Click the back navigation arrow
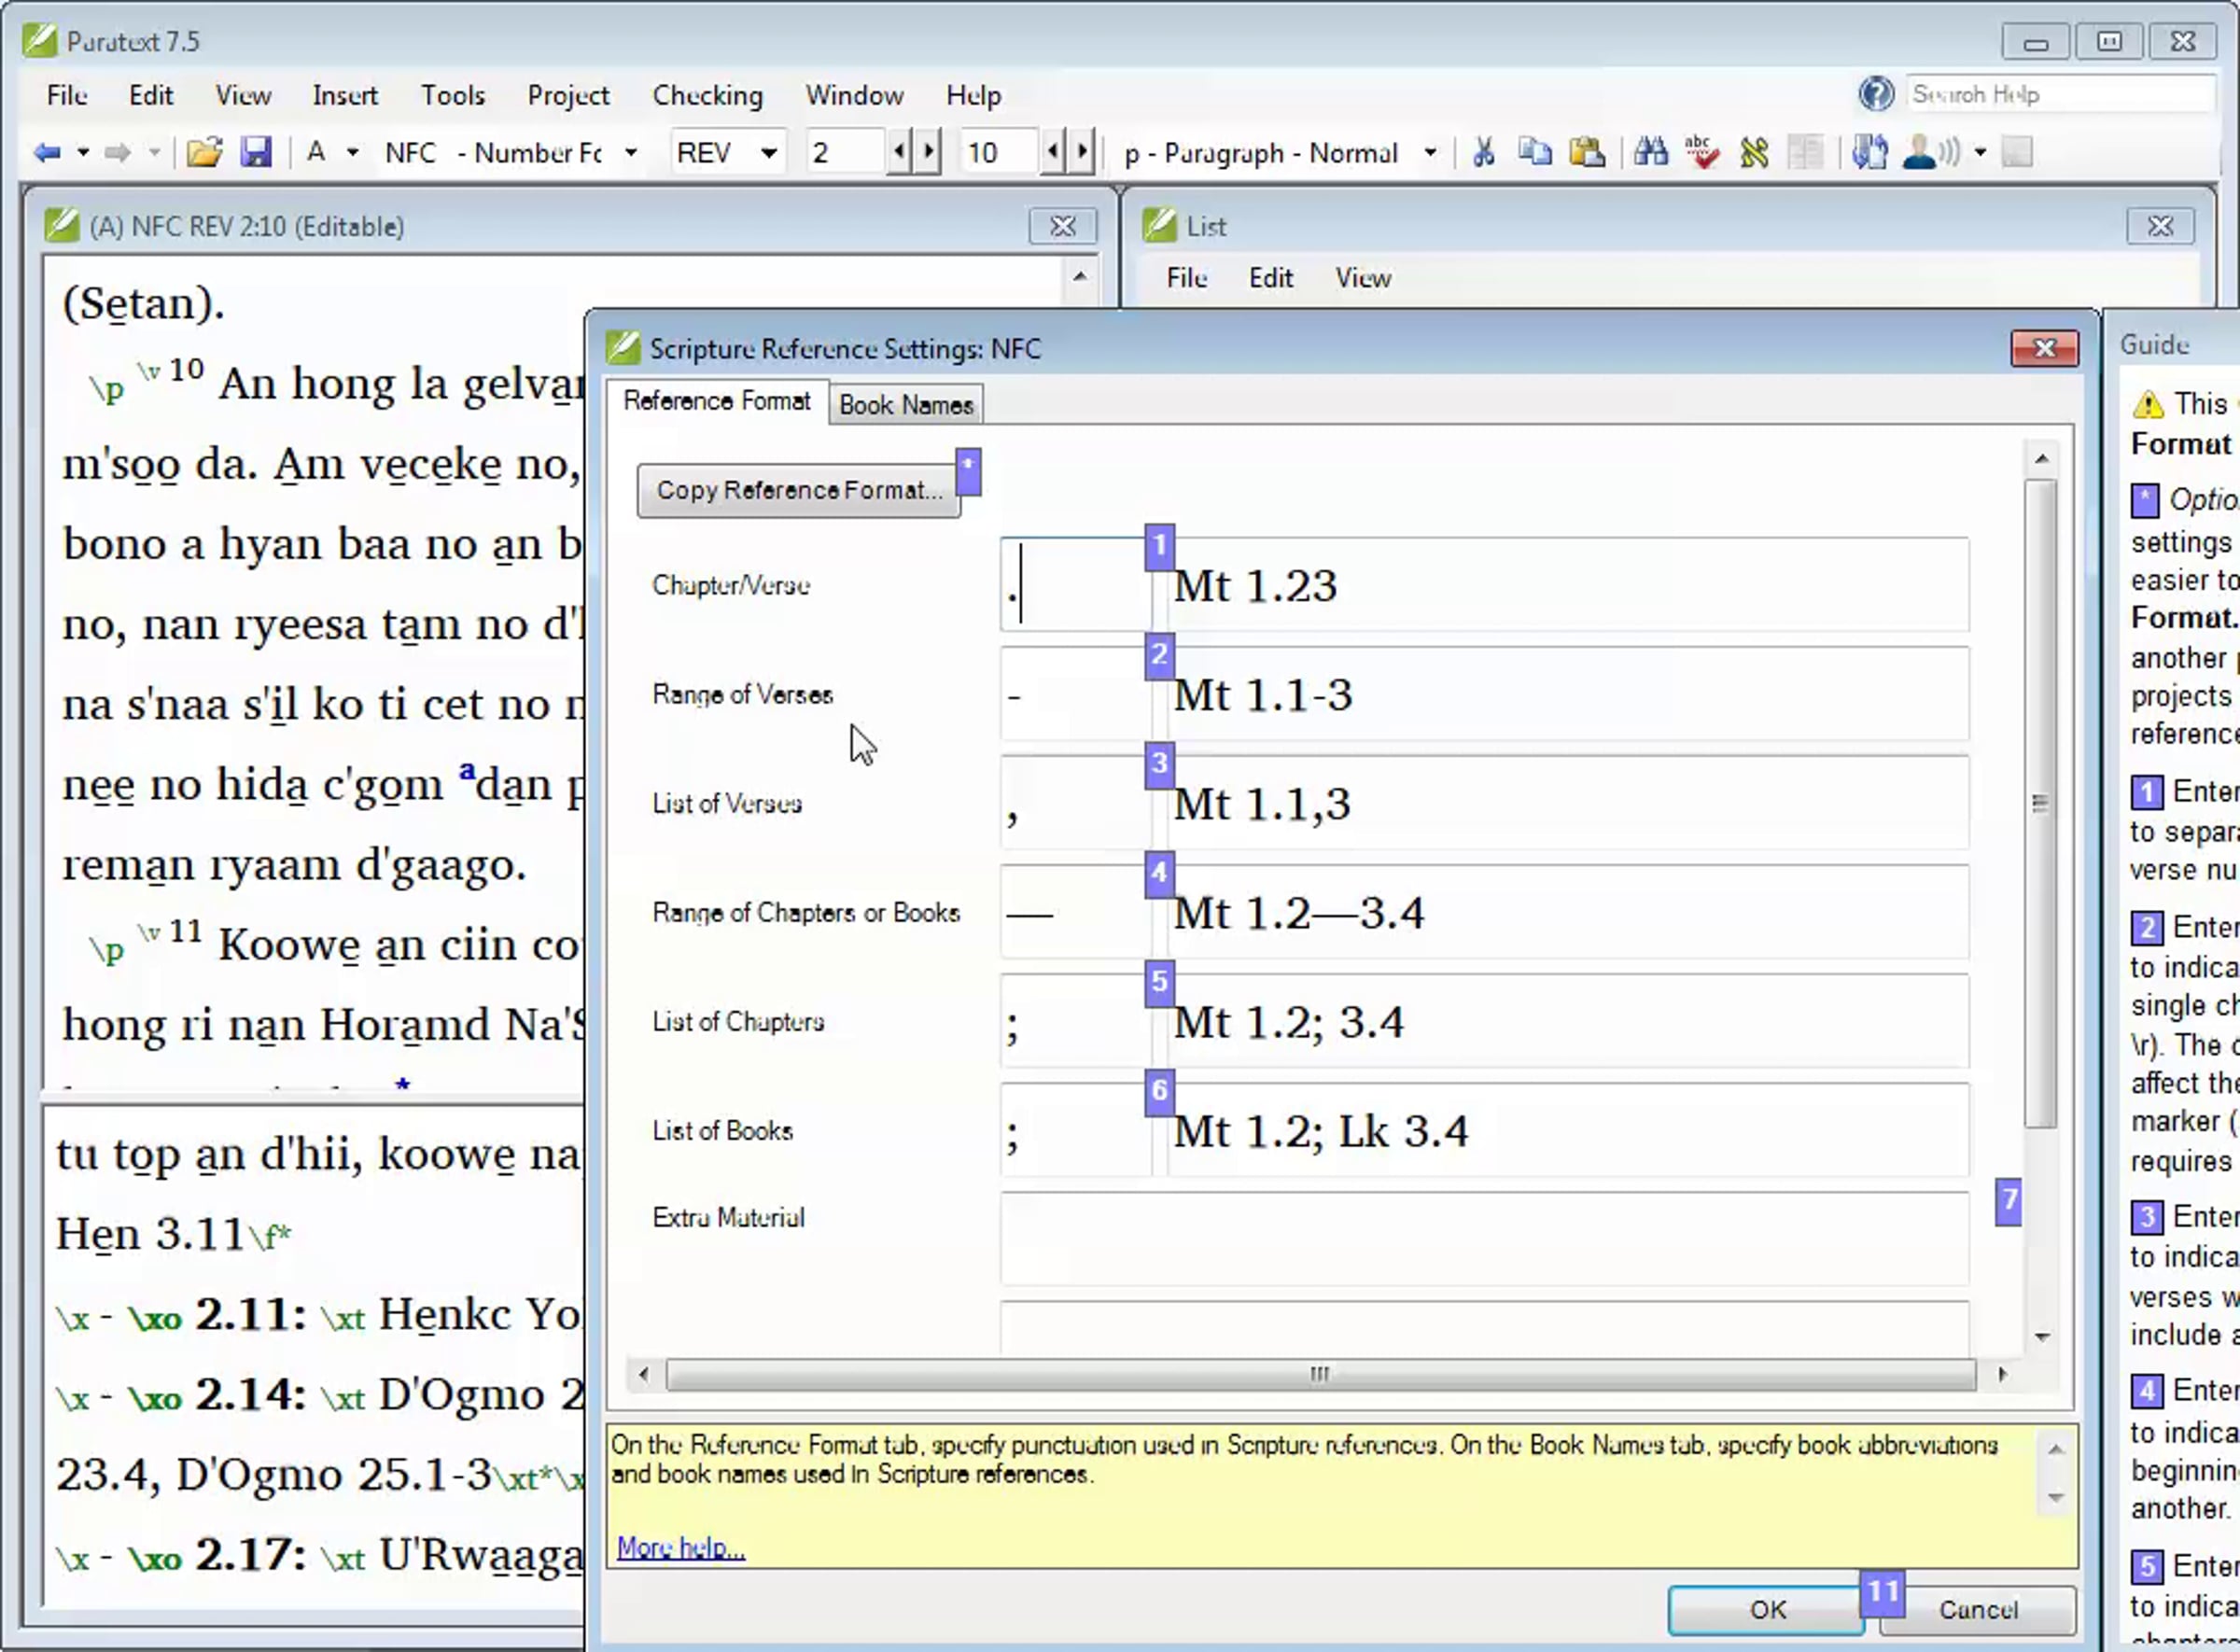This screenshot has height=1652, width=2240. pyautogui.click(x=46, y=153)
